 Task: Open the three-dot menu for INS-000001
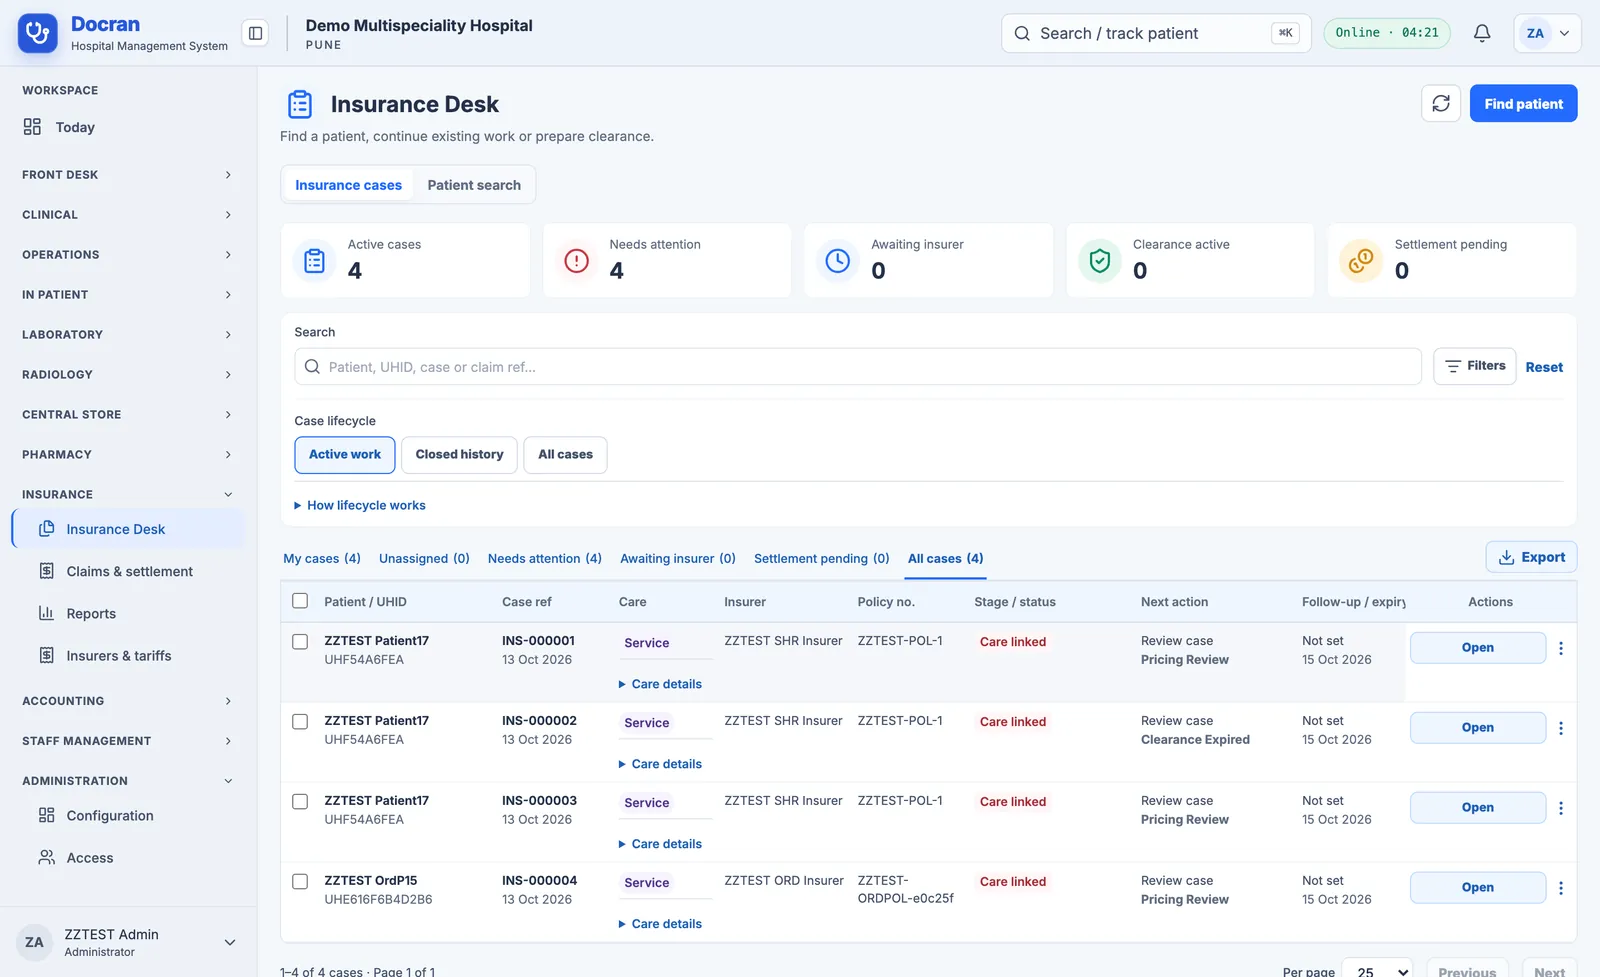click(x=1561, y=648)
